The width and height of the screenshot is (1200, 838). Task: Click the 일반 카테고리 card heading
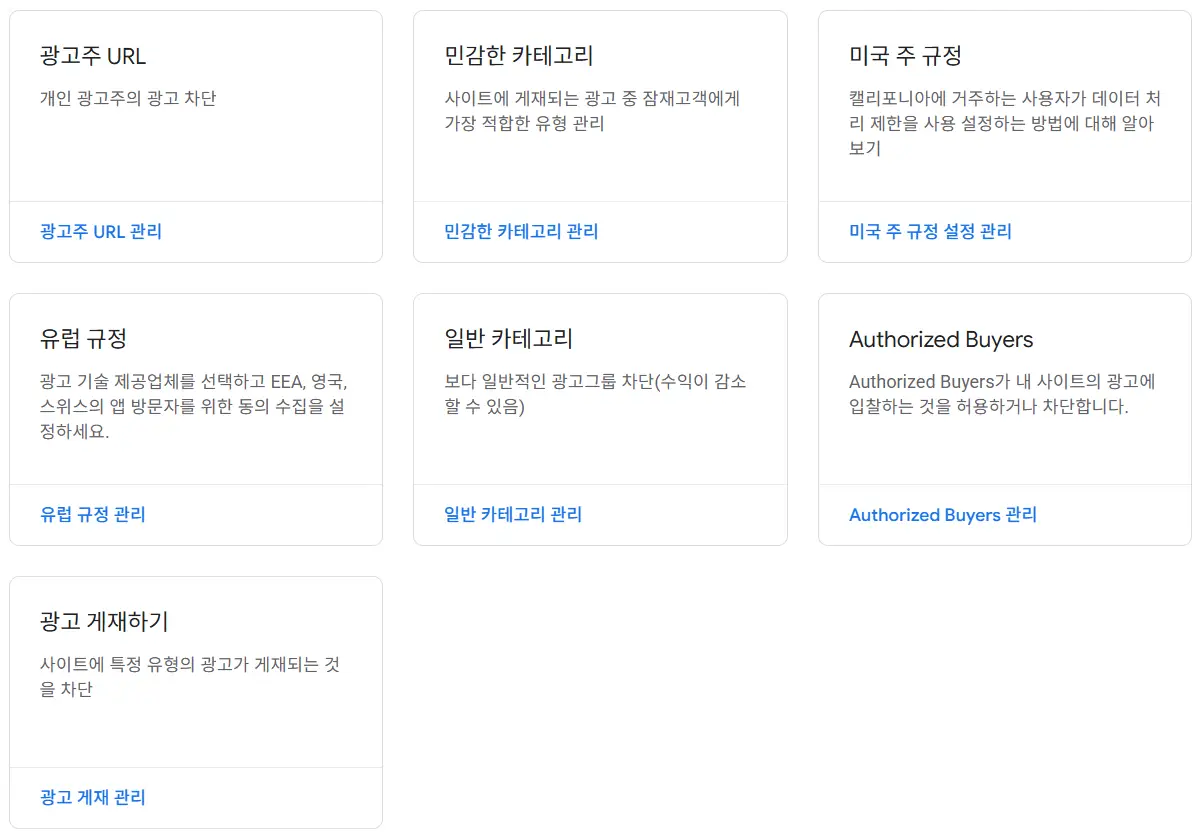(508, 339)
